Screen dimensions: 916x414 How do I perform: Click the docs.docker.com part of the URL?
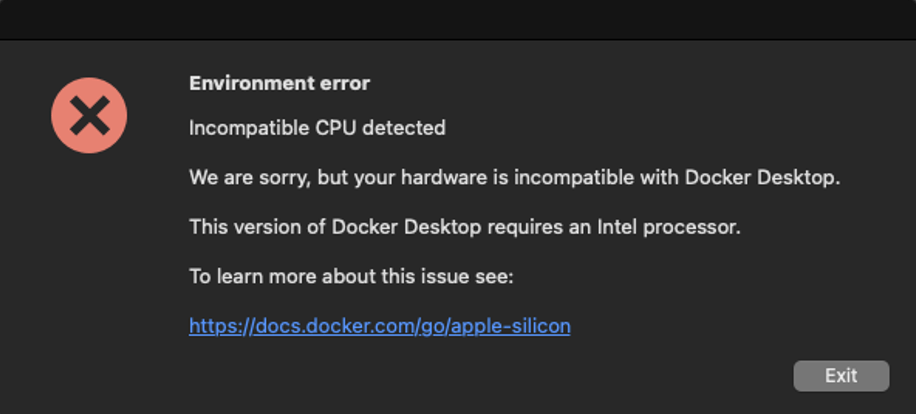pyautogui.click(x=335, y=326)
